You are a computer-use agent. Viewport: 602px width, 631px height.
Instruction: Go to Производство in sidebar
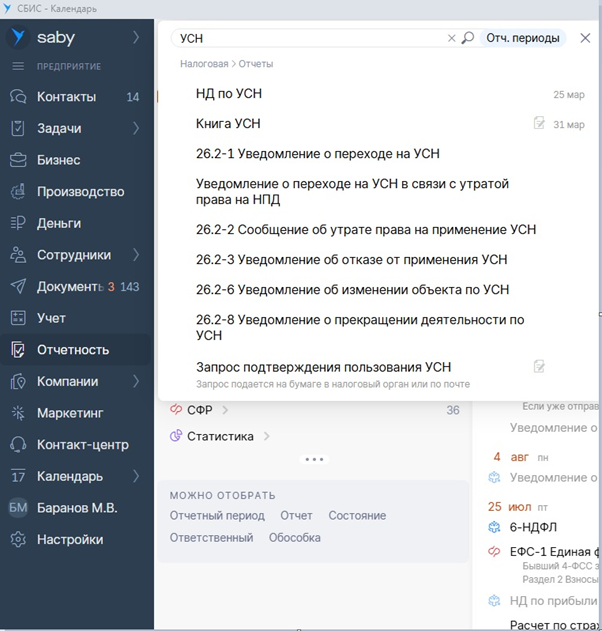(80, 192)
